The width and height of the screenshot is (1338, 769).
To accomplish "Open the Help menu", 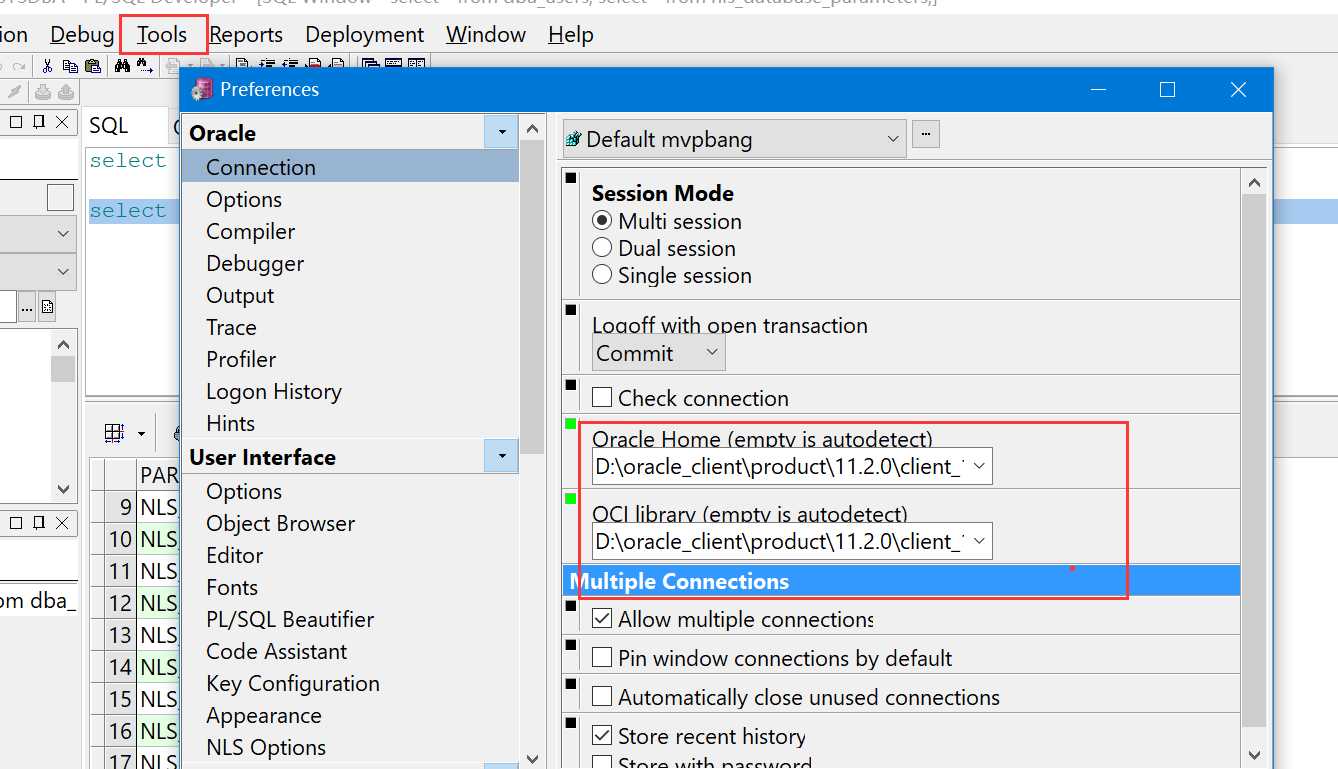I will pyautogui.click(x=571, y=34).
